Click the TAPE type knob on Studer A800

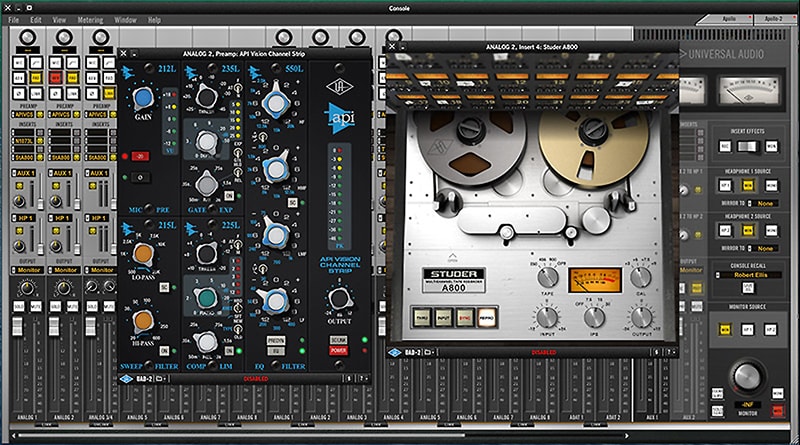click(x=547, y=277)
